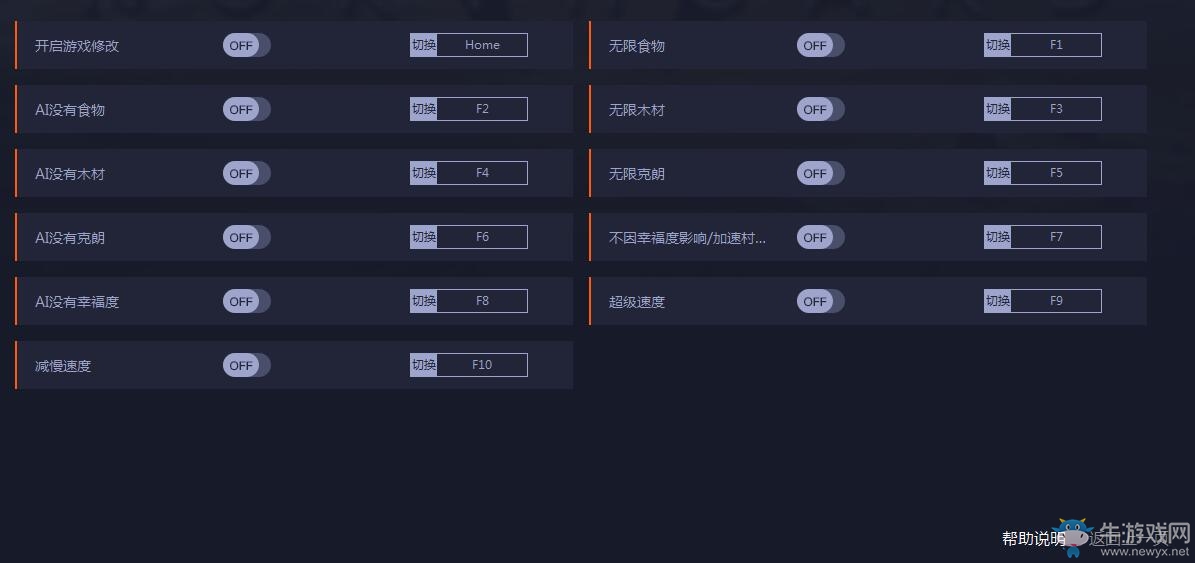Image resolution: width=1195 pixels, height=563 pixels.
Task: Switch on 无限克朗 toggle
Action: (820, 173)
